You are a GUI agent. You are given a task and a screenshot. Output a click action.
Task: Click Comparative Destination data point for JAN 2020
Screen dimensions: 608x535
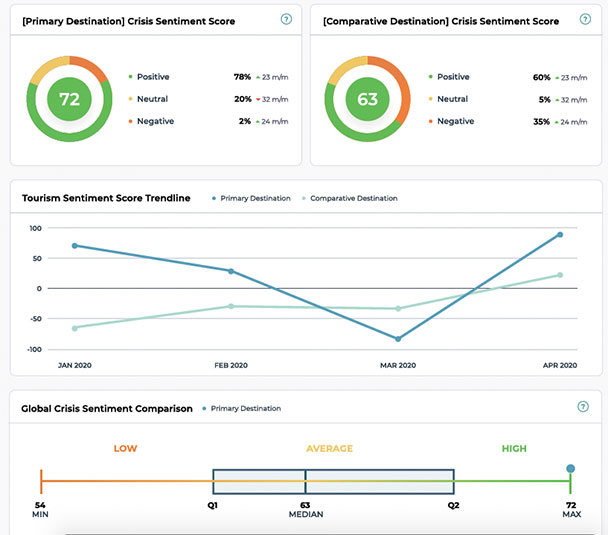74,327
